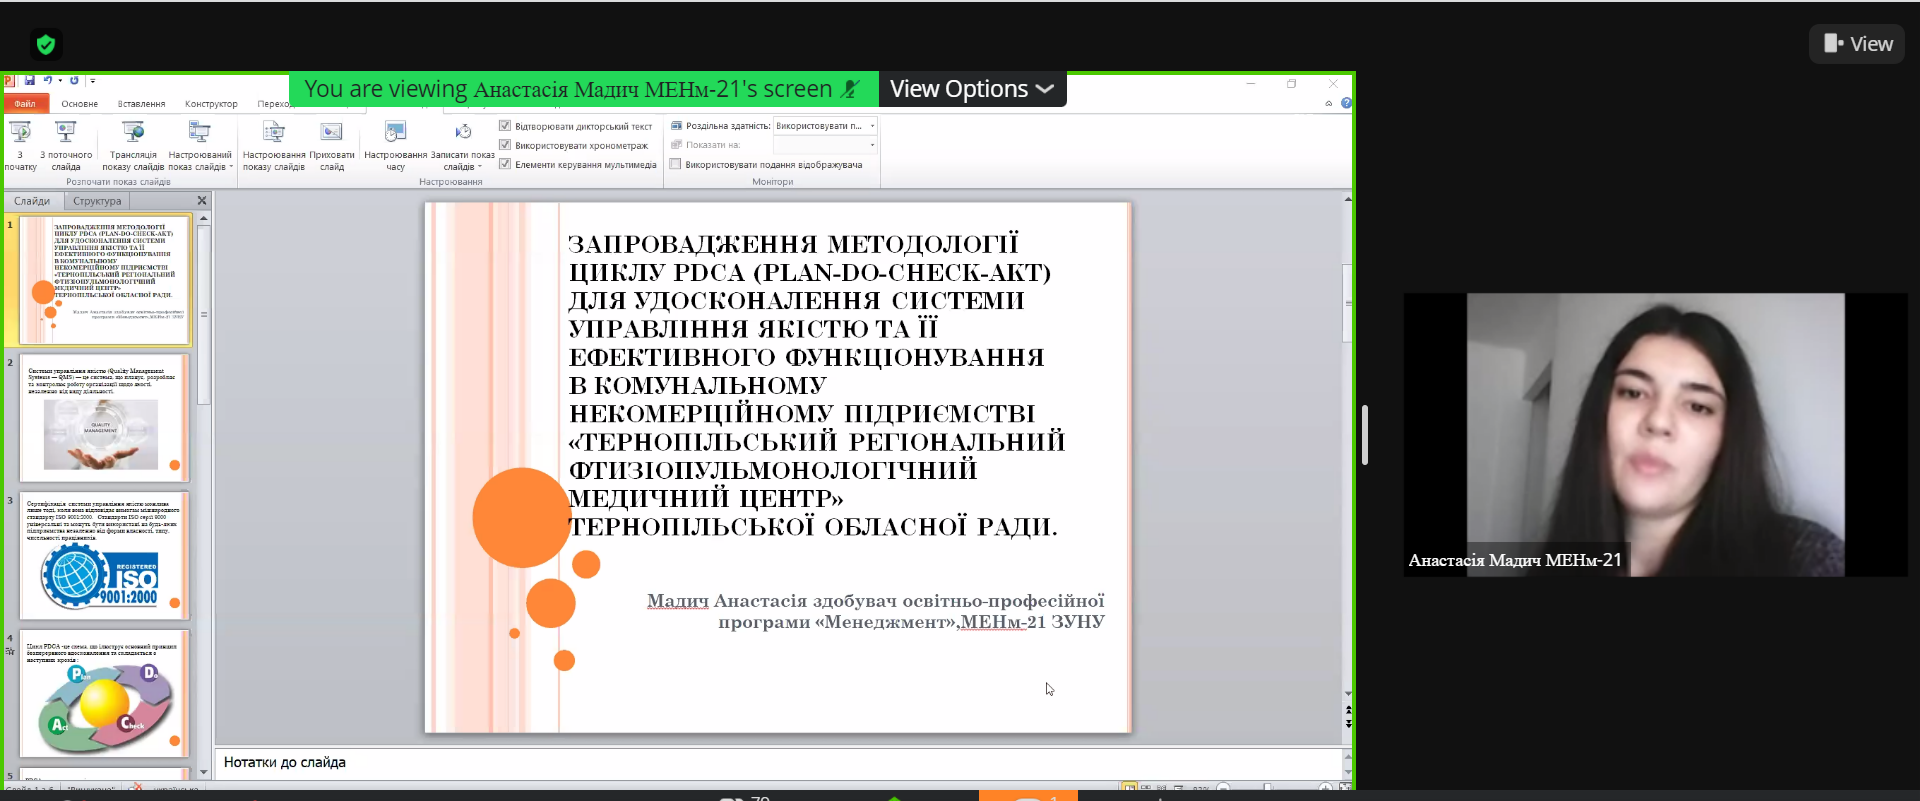The width and height of the screenshot is (1920, 801).
Task: Click the animation star icon beside slide 4
Action: (x=10, y=651)
